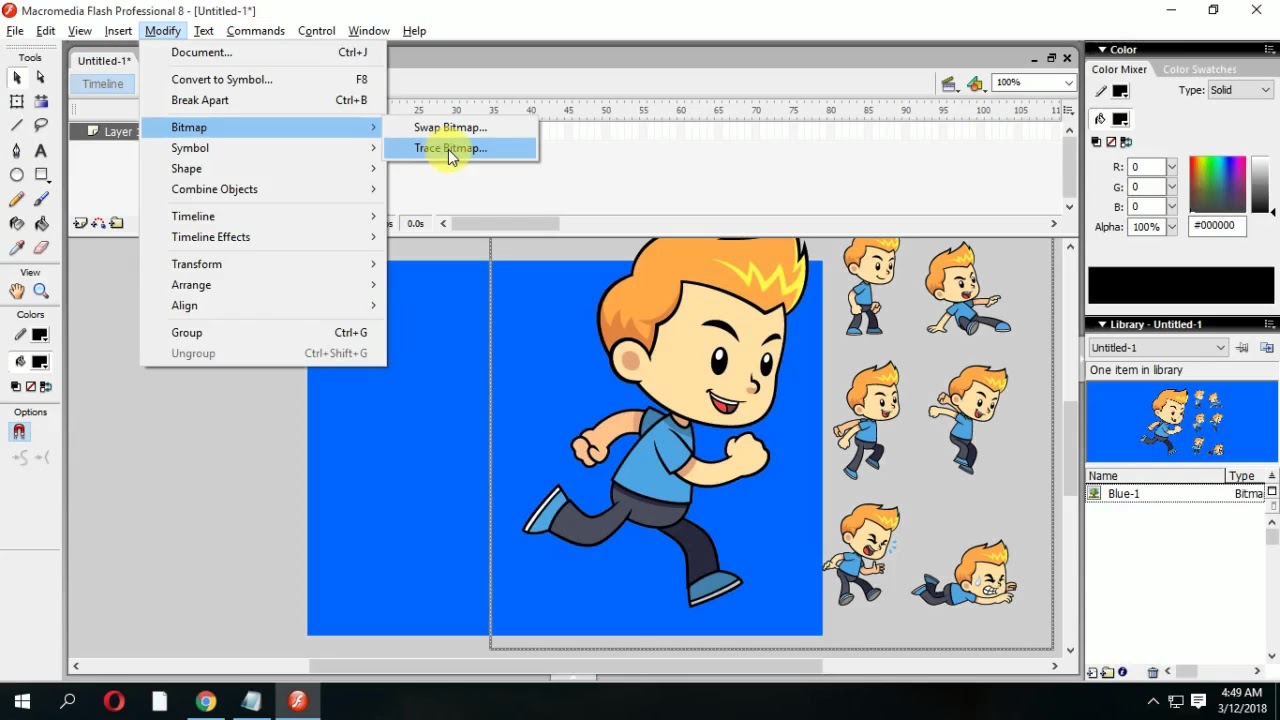Select the Gradient Transform tool
Viewport: 1280px width, 720px height.
[x=41, y=101]
